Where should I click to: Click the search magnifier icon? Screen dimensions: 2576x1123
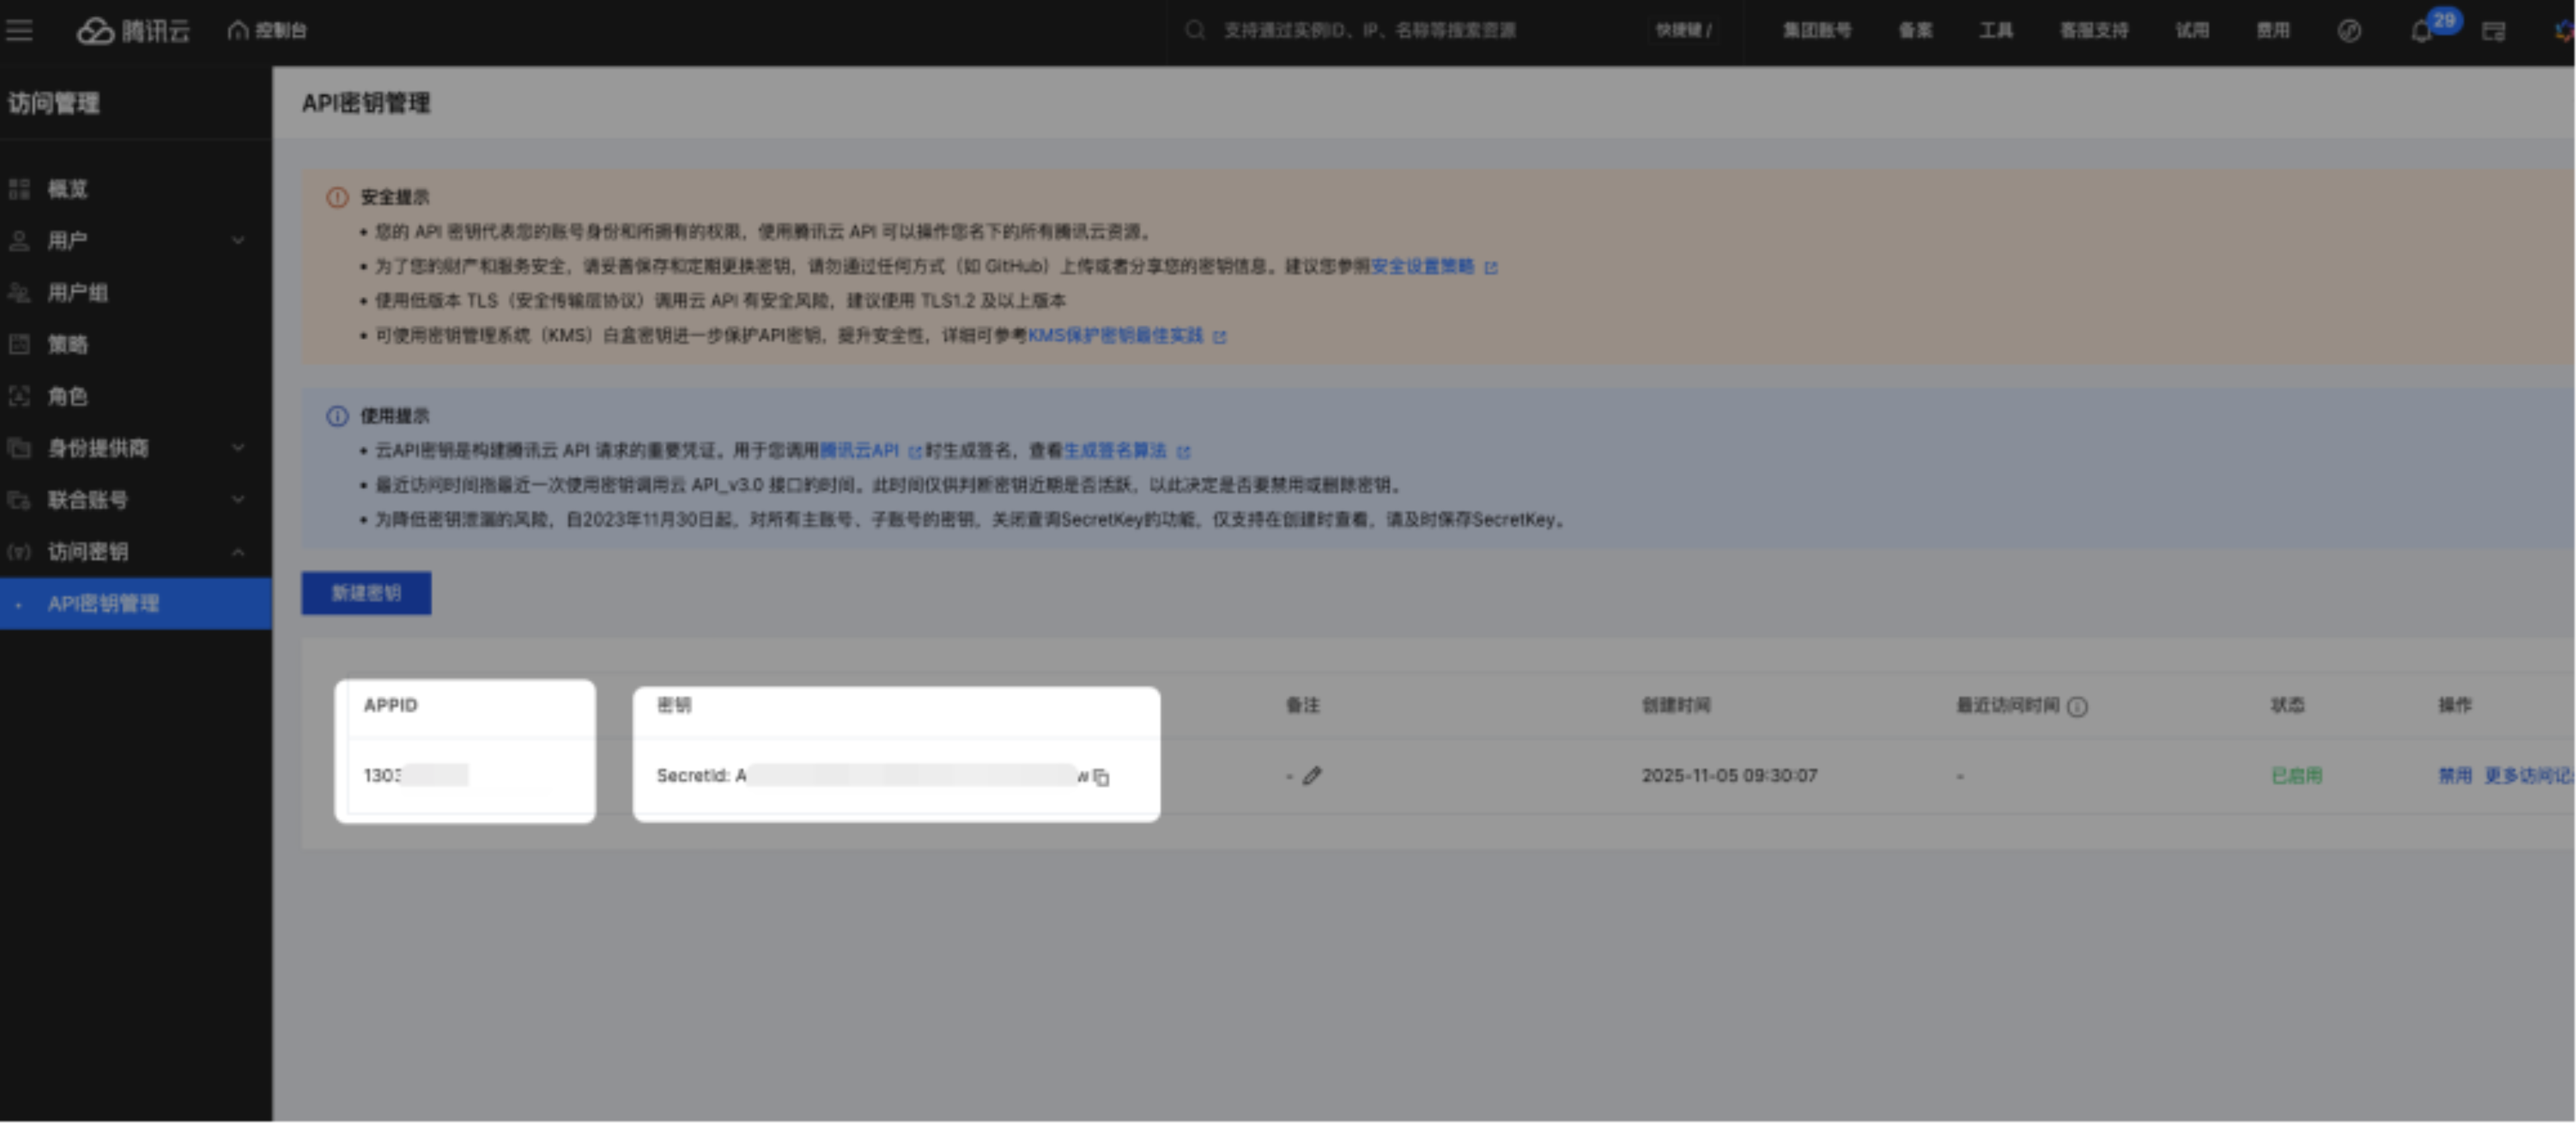[x=1195, y=30]
